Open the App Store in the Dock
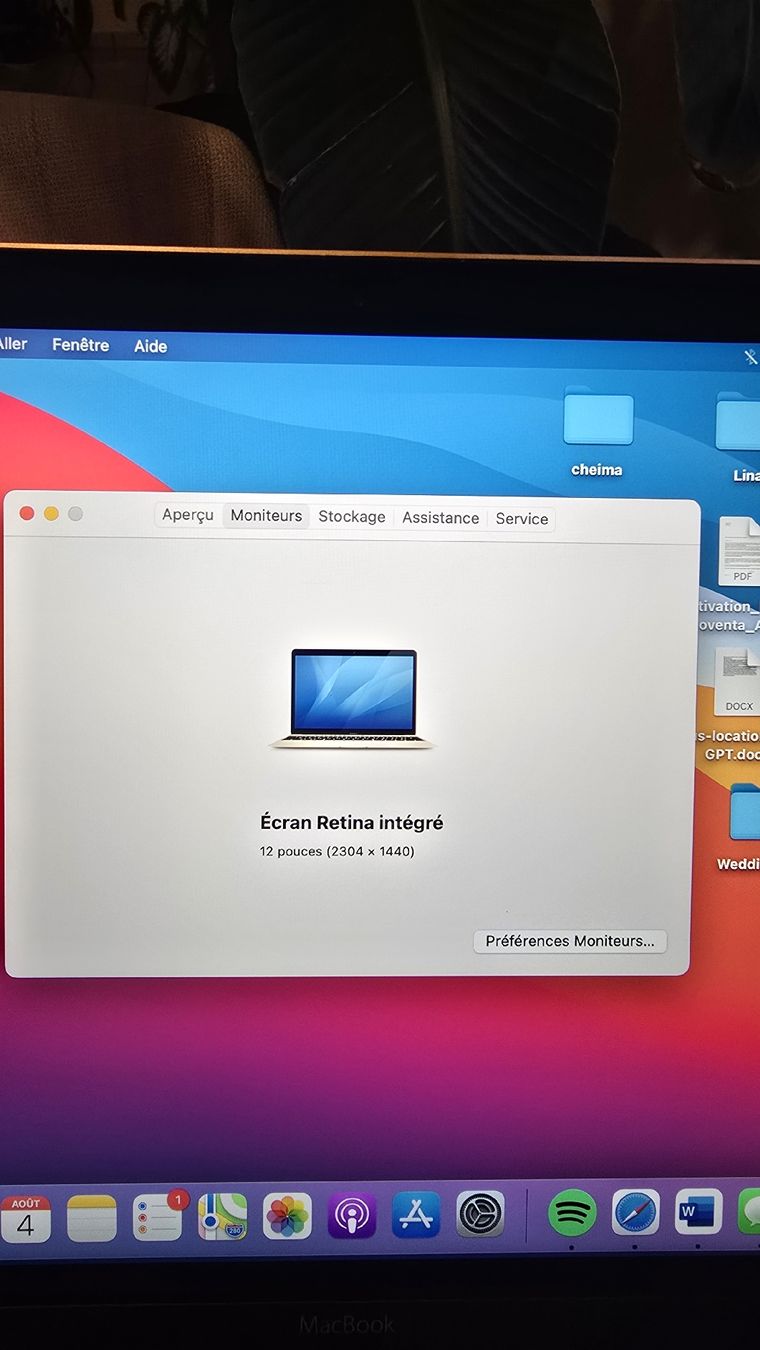 [416, 1215]
